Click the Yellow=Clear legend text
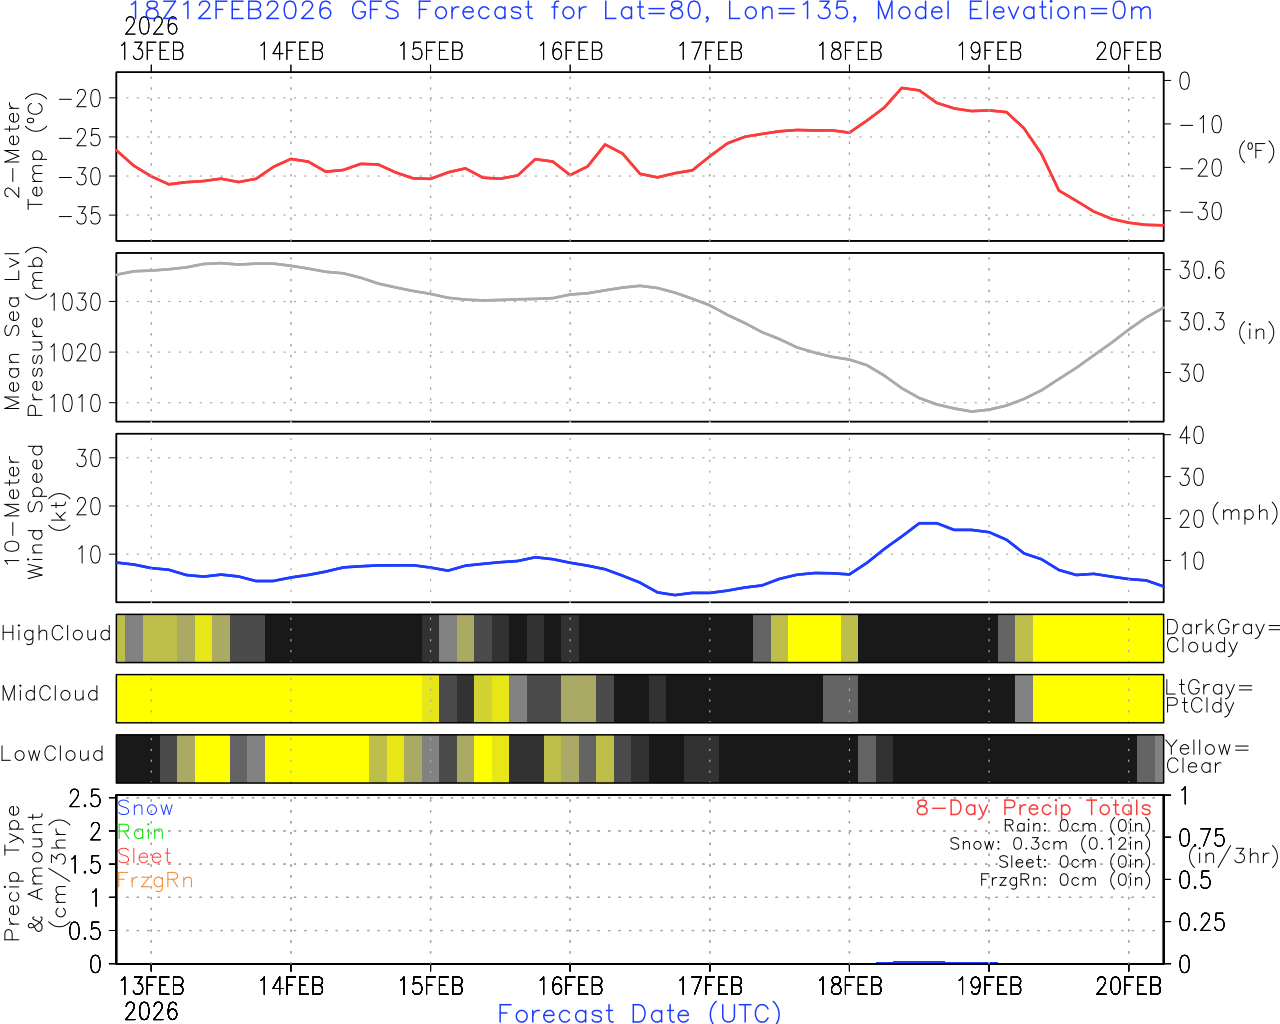 [x=1207, y=757]
